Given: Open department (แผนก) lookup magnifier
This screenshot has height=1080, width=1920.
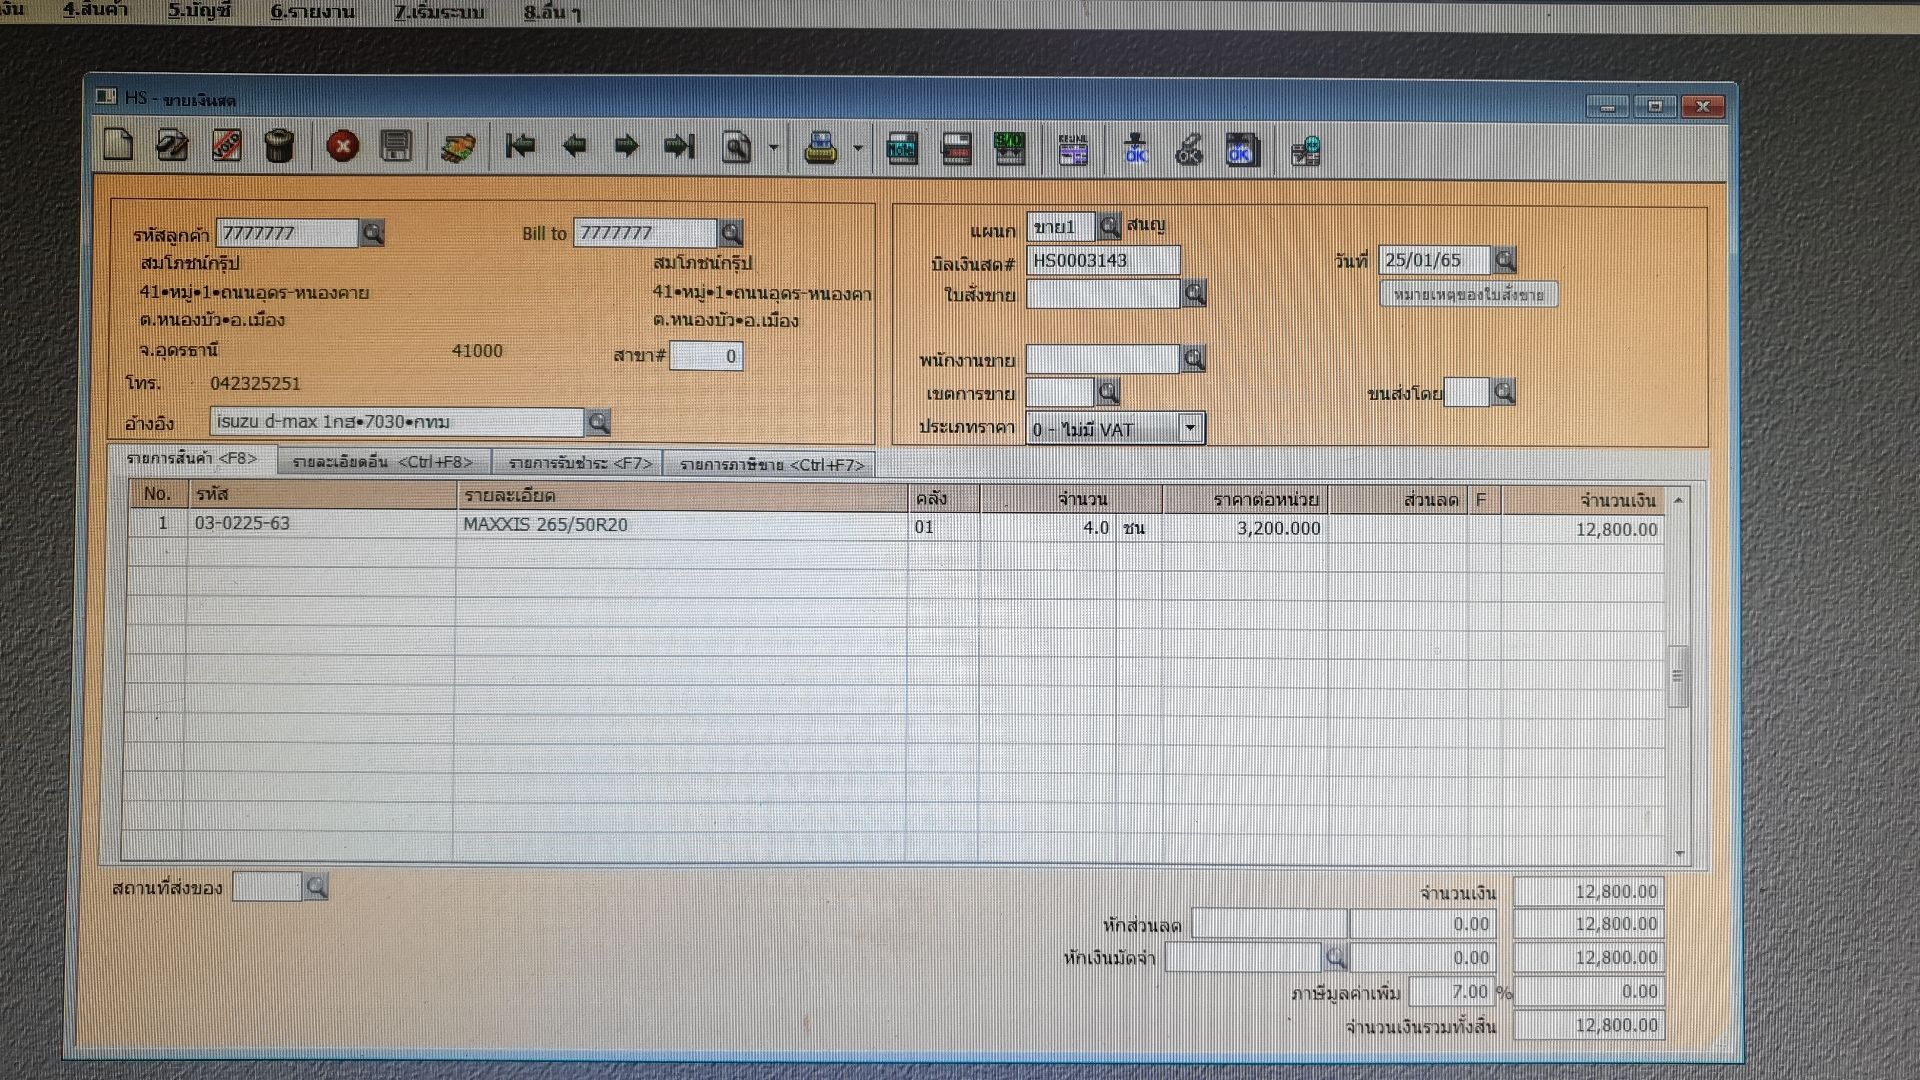Looking at the screenshot, I should 1109,226.
